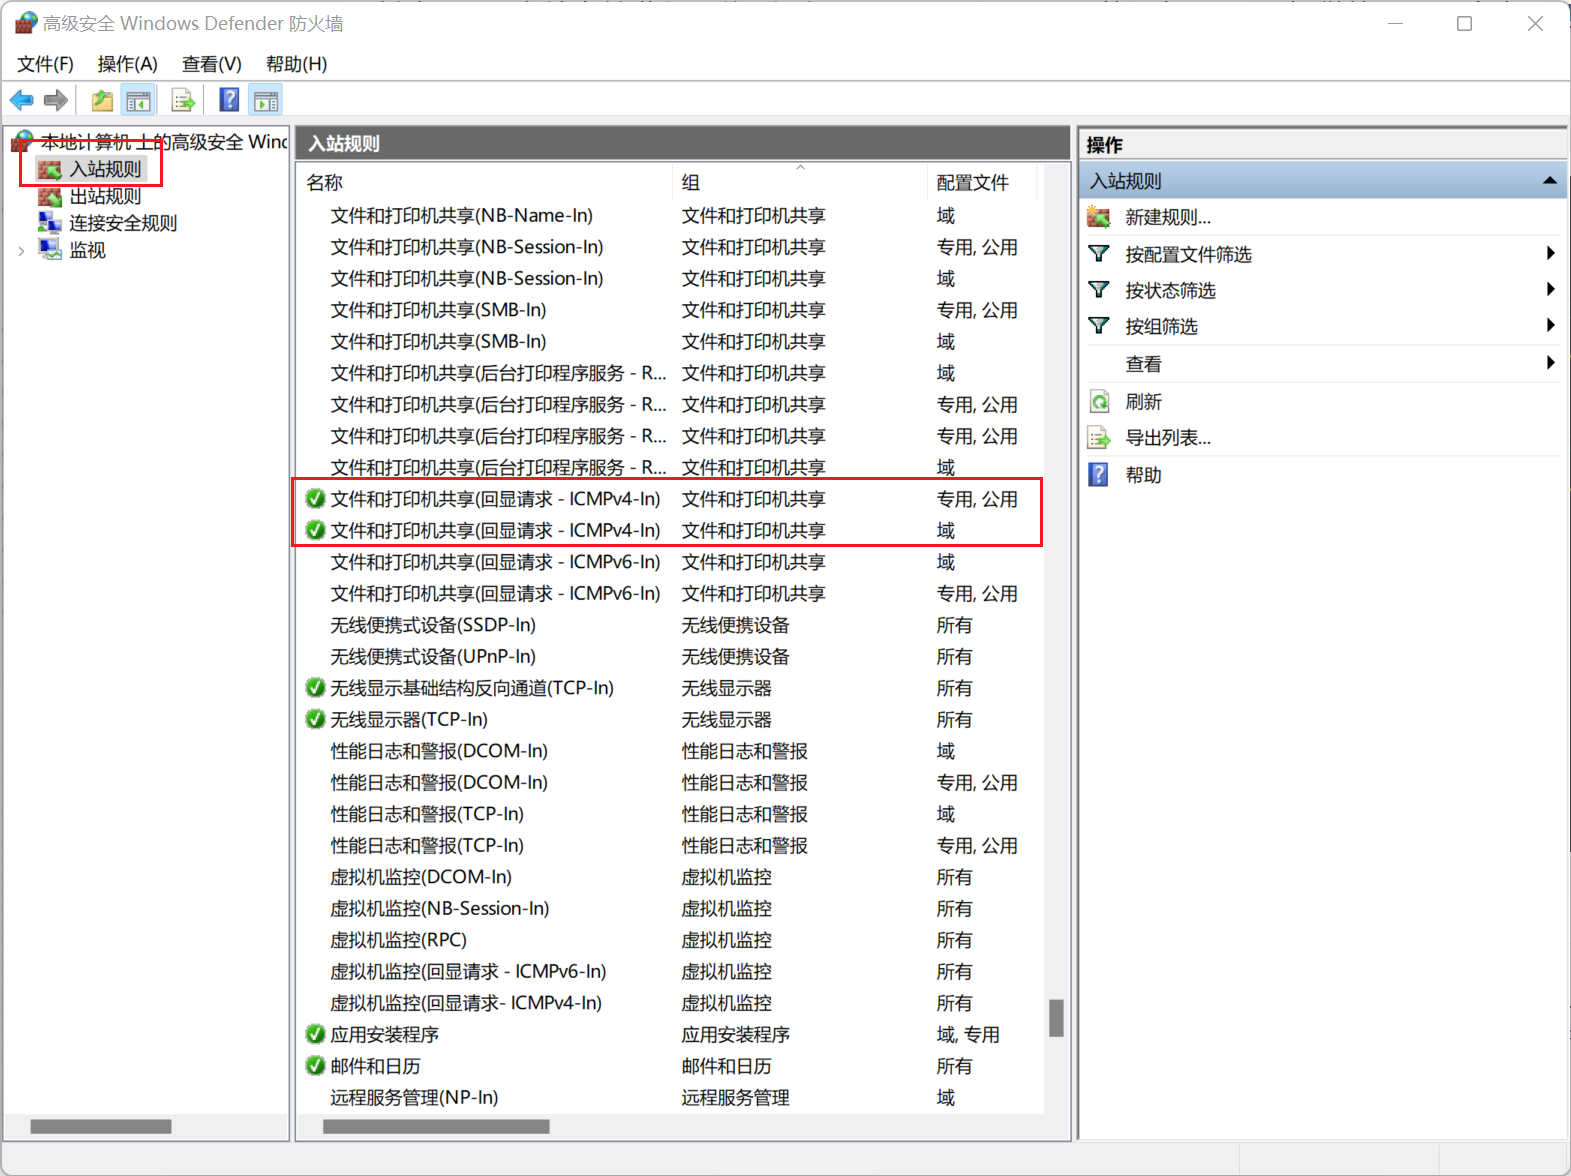This screenshot has width=1571, height=1176.
Task: Click 刷新 action link
Action: (1143, 402)
